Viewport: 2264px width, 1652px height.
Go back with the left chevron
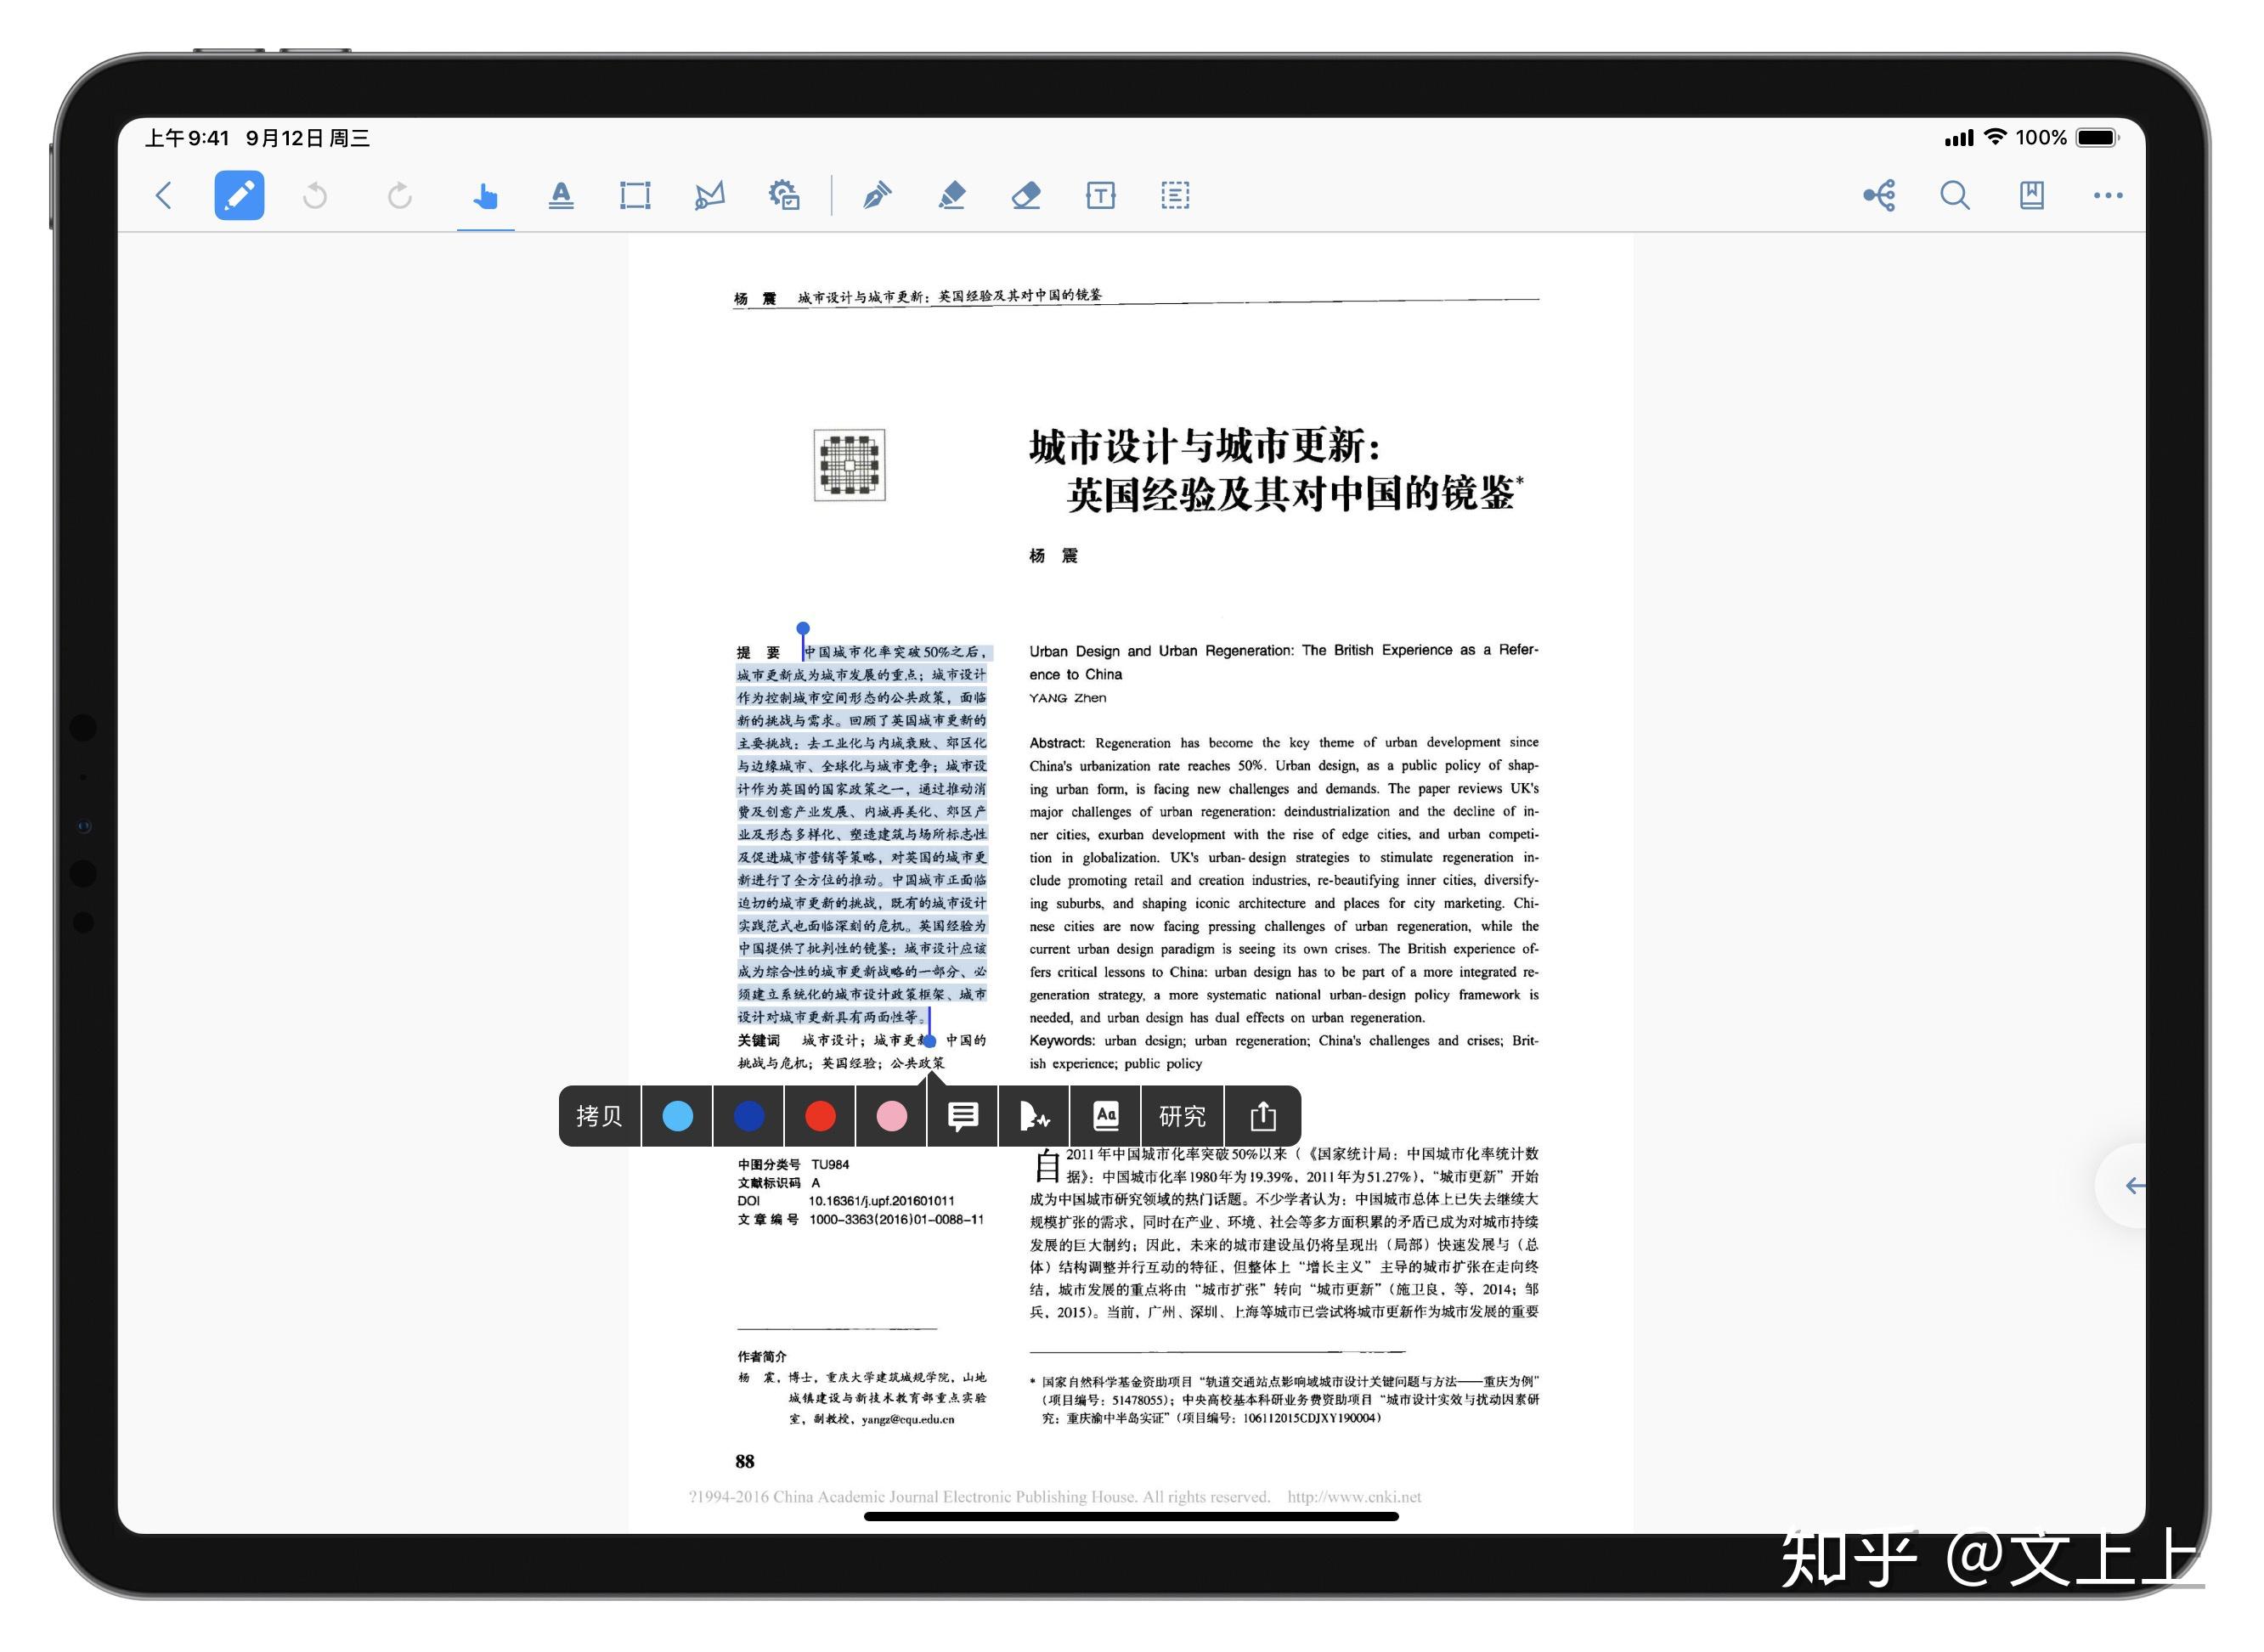(x=164, y=195)
